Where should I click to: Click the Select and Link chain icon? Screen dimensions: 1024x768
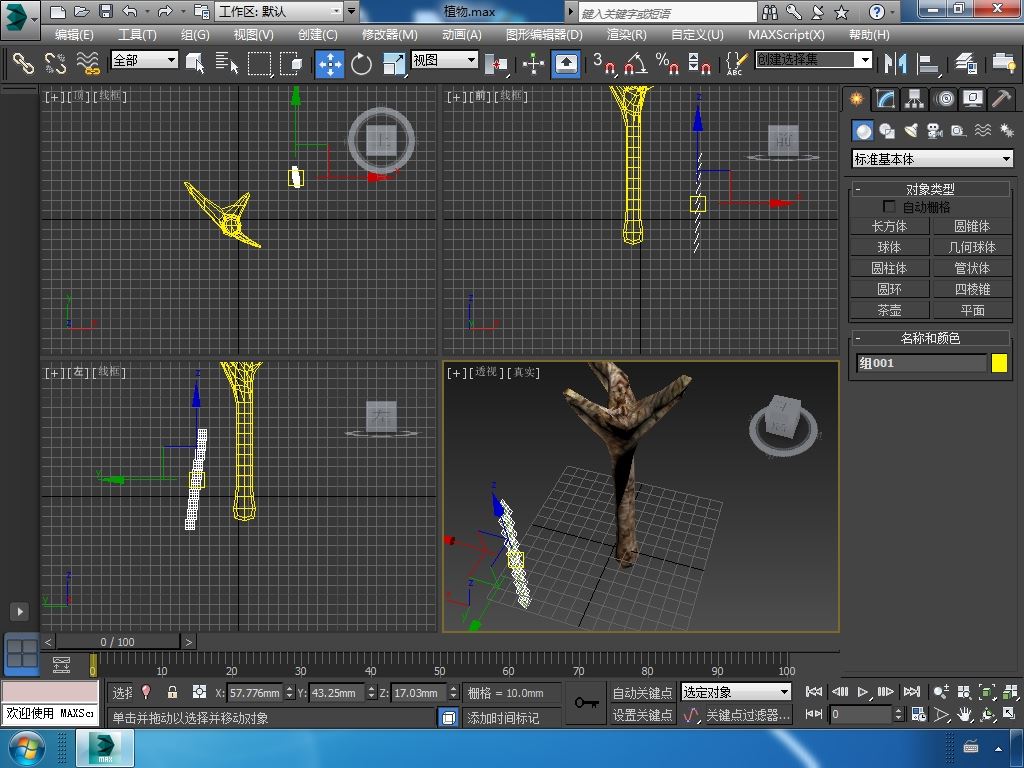pyautogui.click(x=23, y=64)
